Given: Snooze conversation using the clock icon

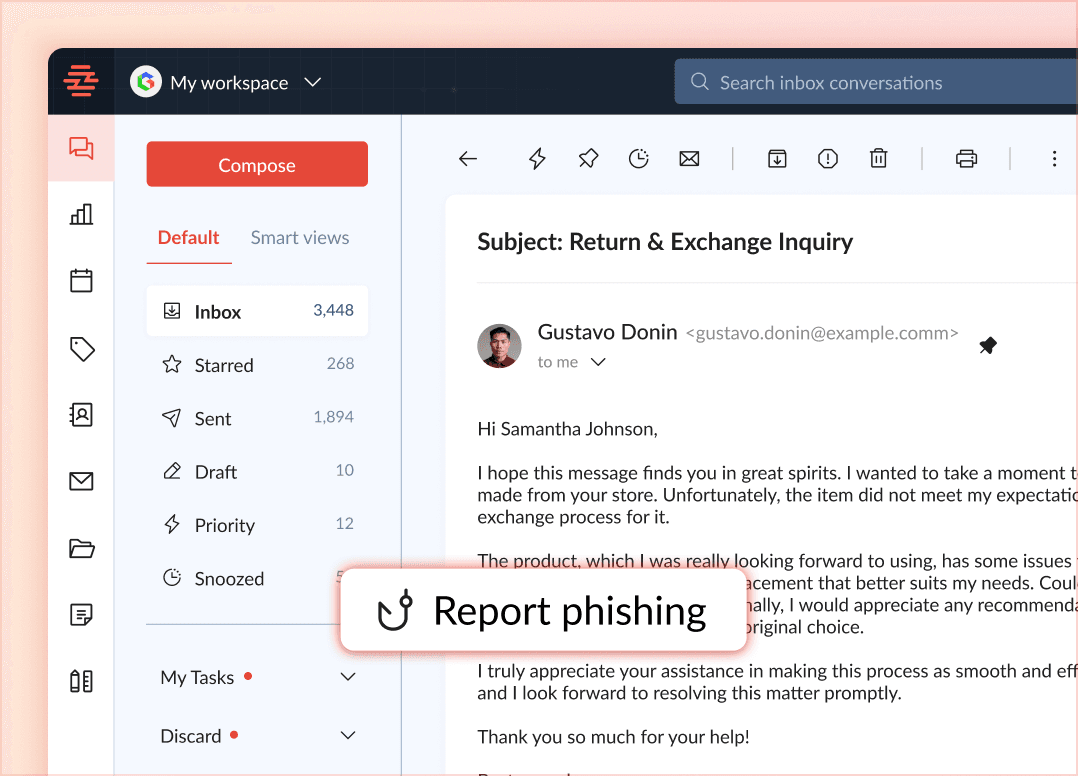Looking at the screenshot, I should tap(639, 159).
